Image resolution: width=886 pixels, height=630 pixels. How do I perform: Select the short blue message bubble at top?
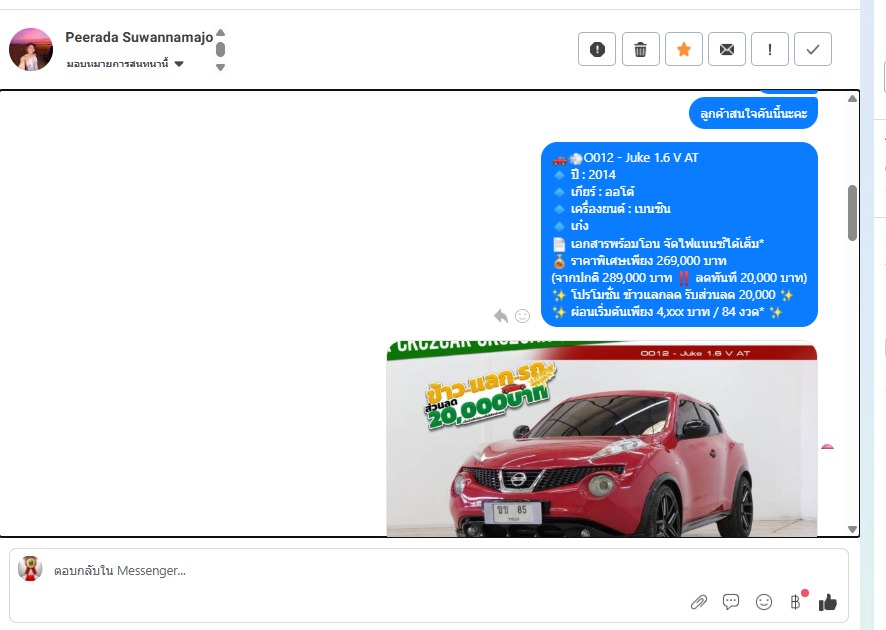click(x=753, y=114)
